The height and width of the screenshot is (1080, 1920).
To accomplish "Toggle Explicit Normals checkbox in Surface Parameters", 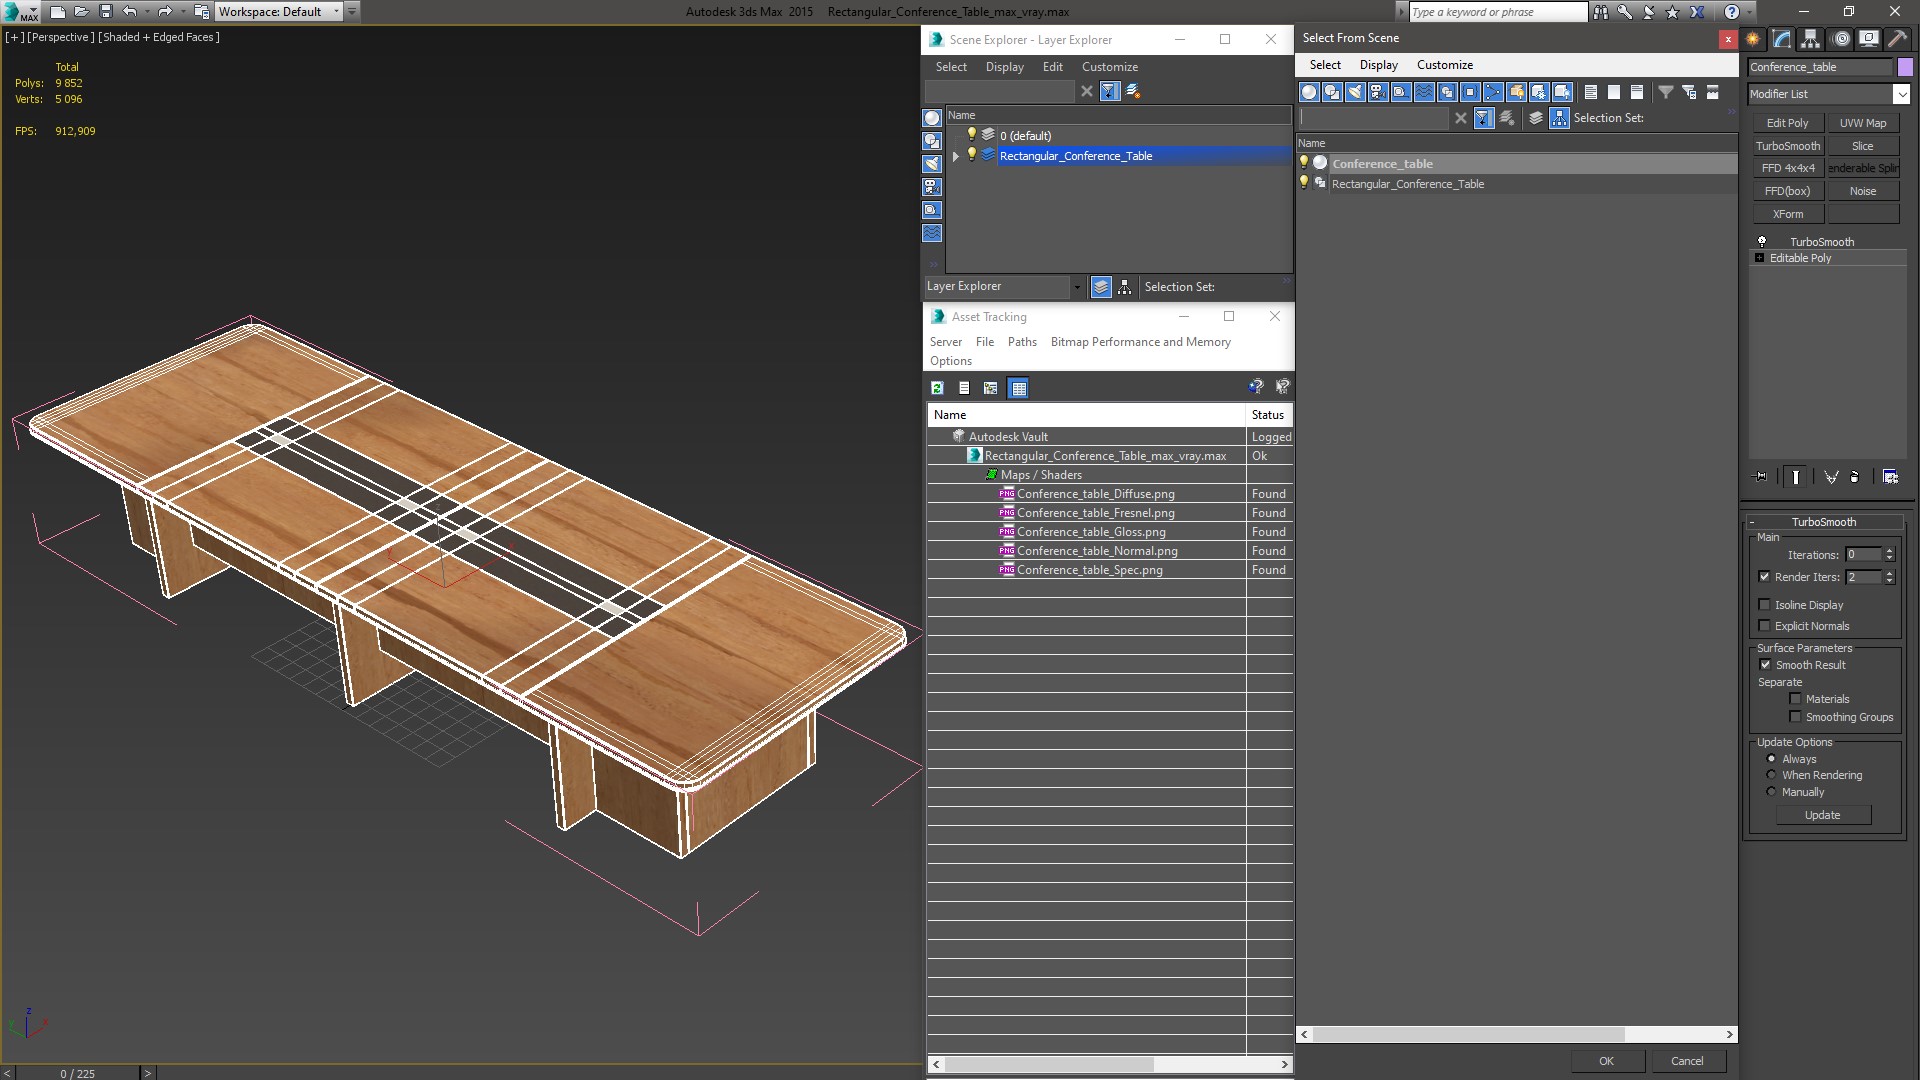I will pos(1764,625).
